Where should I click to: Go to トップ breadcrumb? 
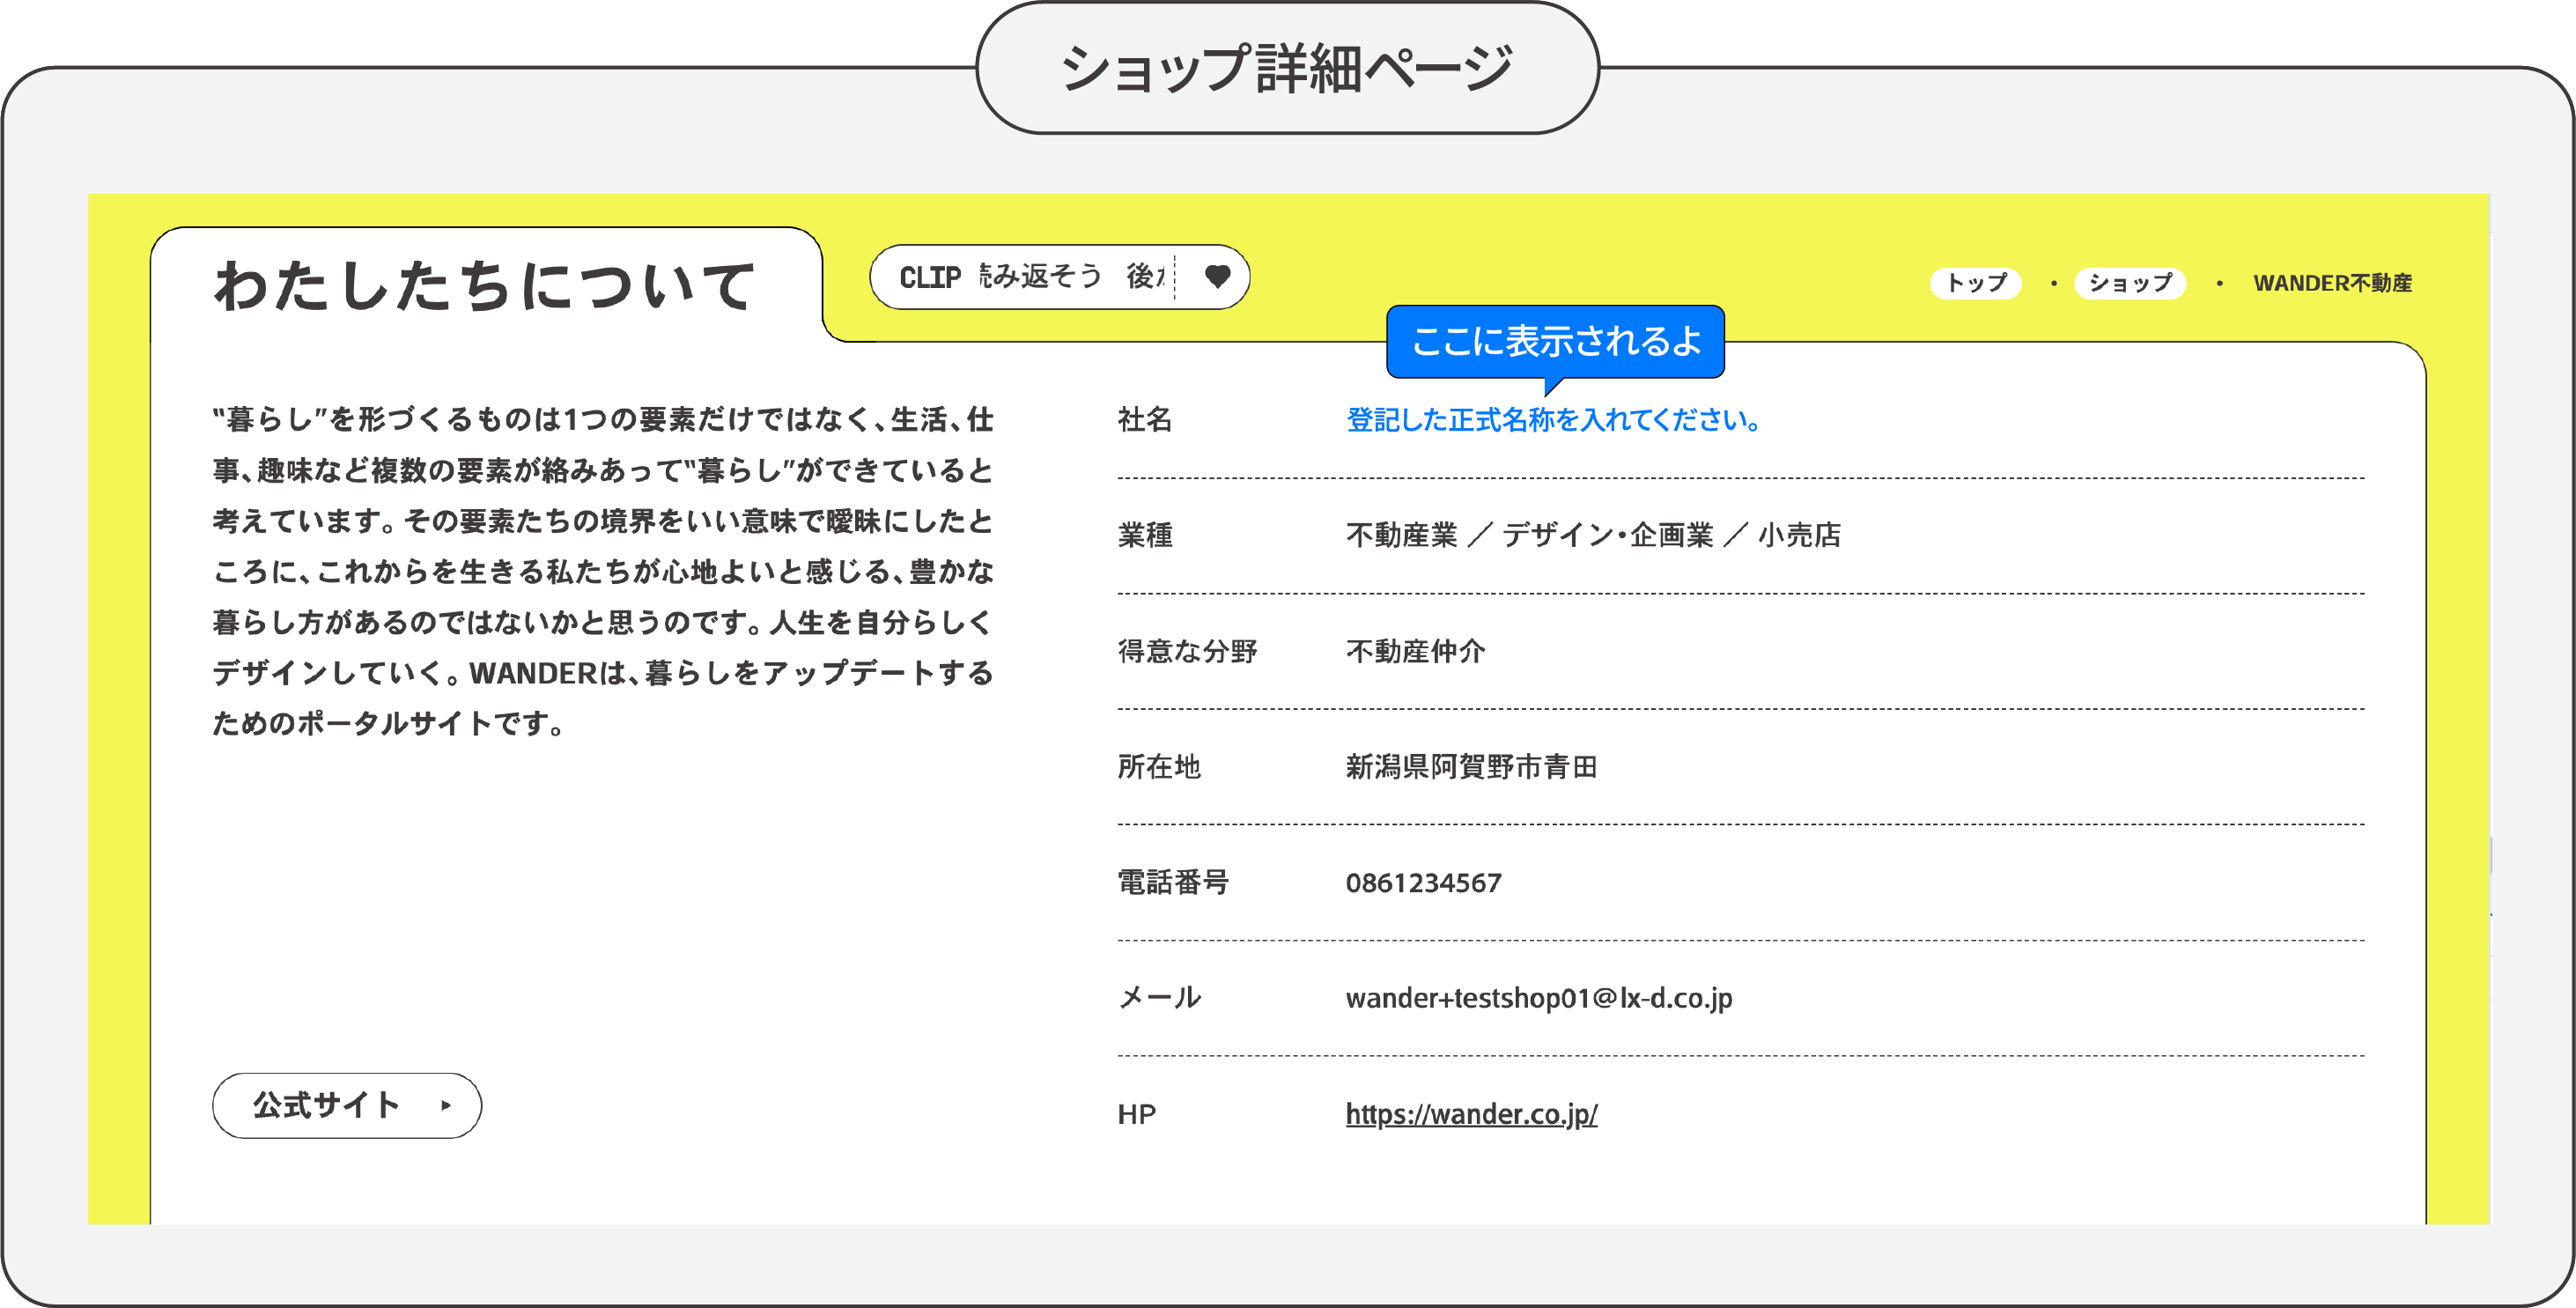pos(1975,283)
